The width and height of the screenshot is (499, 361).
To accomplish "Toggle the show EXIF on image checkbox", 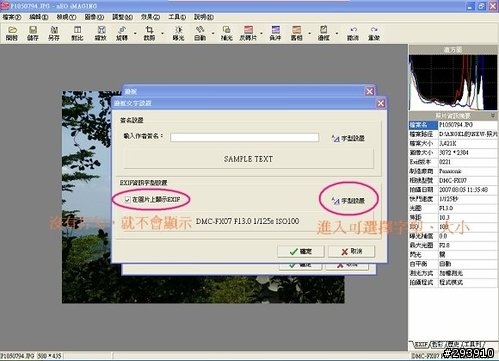I will (x=127, y=200).
